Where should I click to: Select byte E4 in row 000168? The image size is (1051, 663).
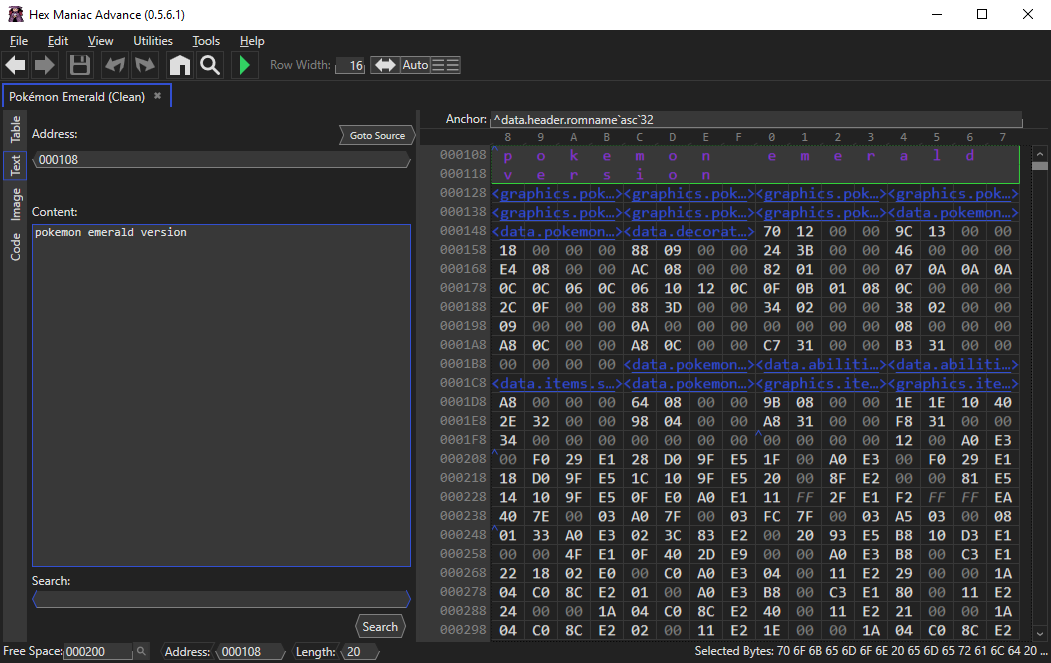508,269
